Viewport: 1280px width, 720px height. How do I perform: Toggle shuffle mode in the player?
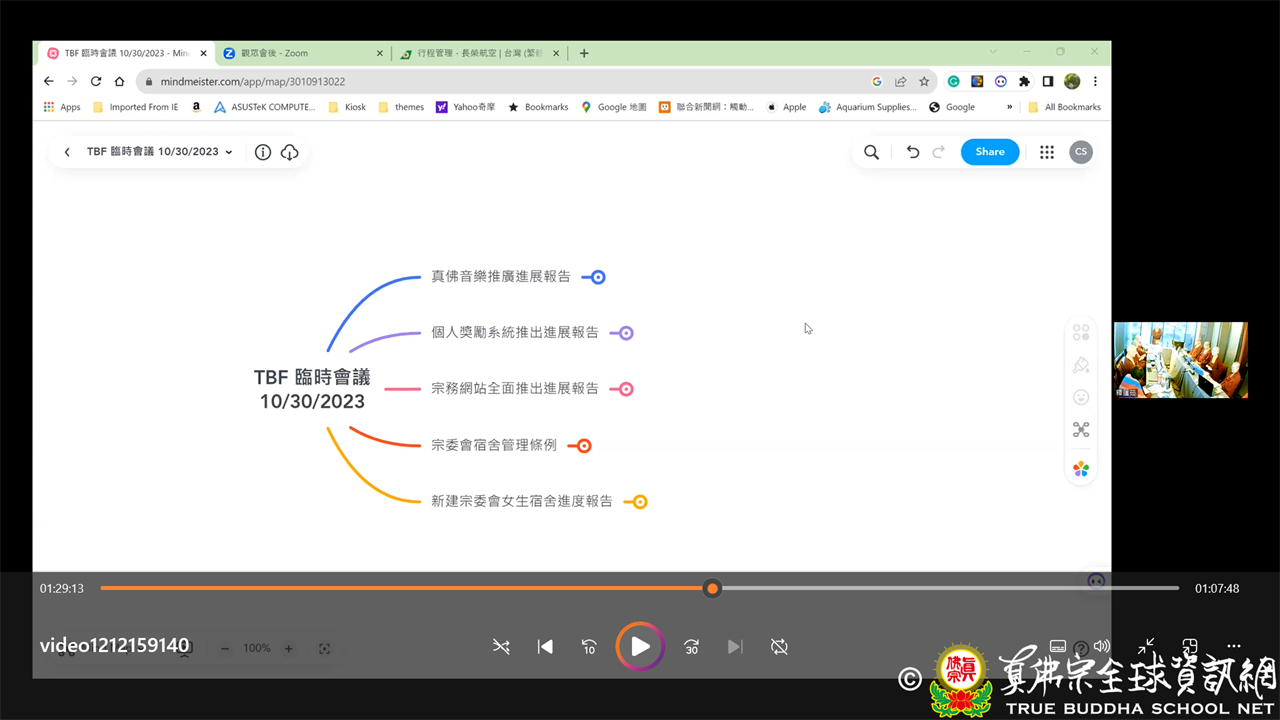pyautogui.click(x=501, y=647)
